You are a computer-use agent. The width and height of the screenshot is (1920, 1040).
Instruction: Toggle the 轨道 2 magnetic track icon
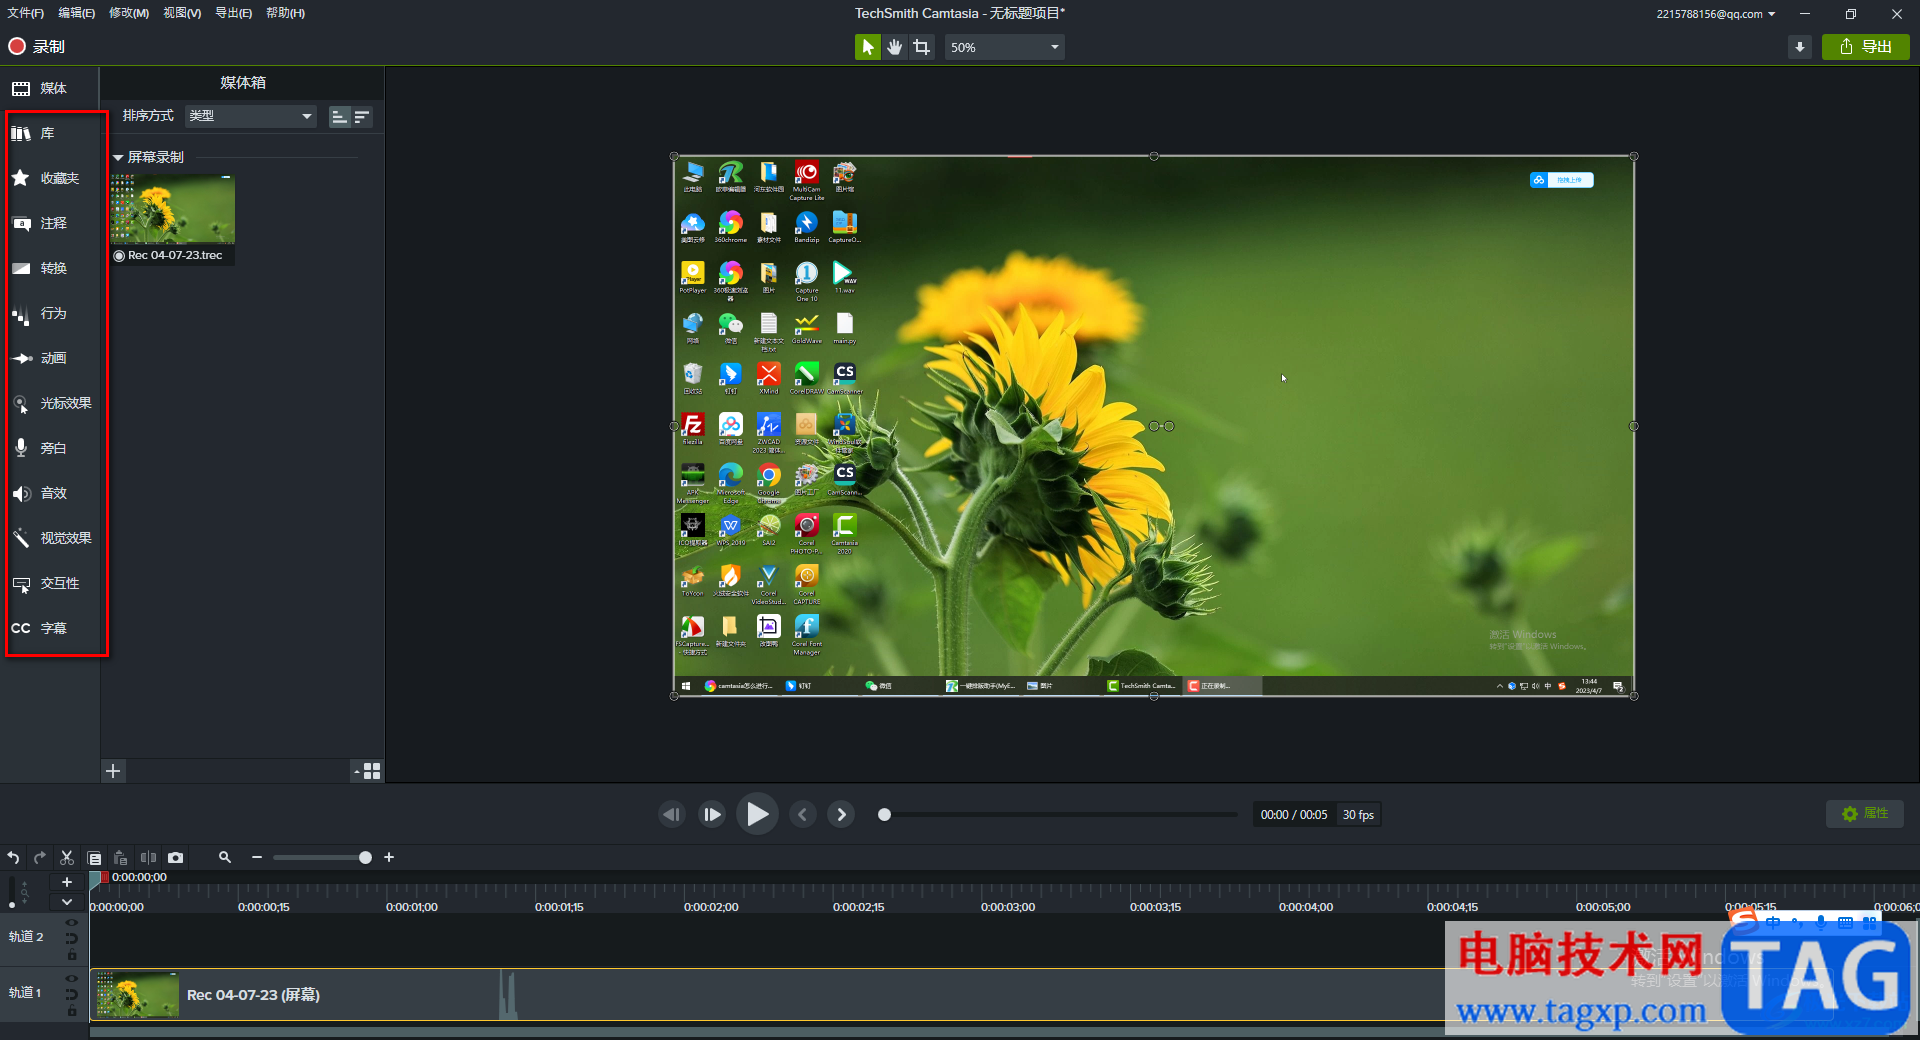pyautogui.click(x=71, y=938)
